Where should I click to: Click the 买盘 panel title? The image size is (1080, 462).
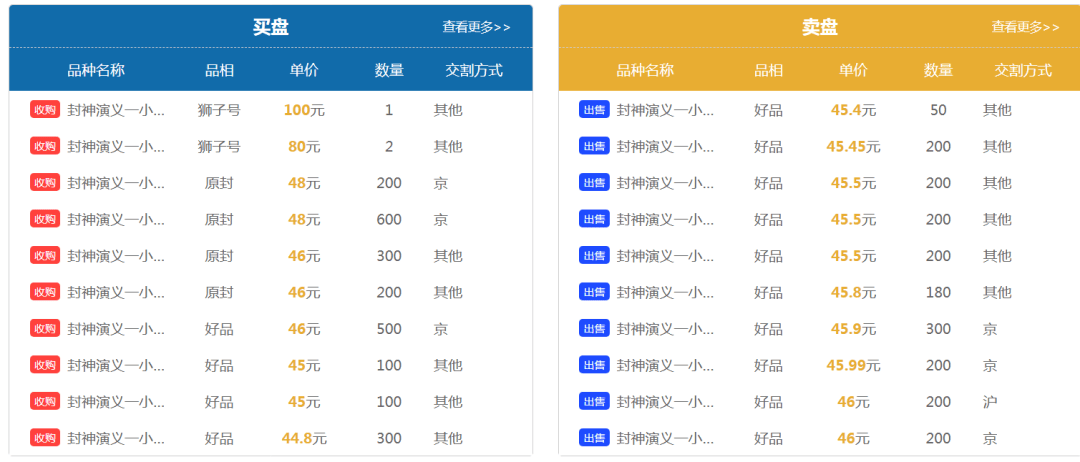[271, 27]
